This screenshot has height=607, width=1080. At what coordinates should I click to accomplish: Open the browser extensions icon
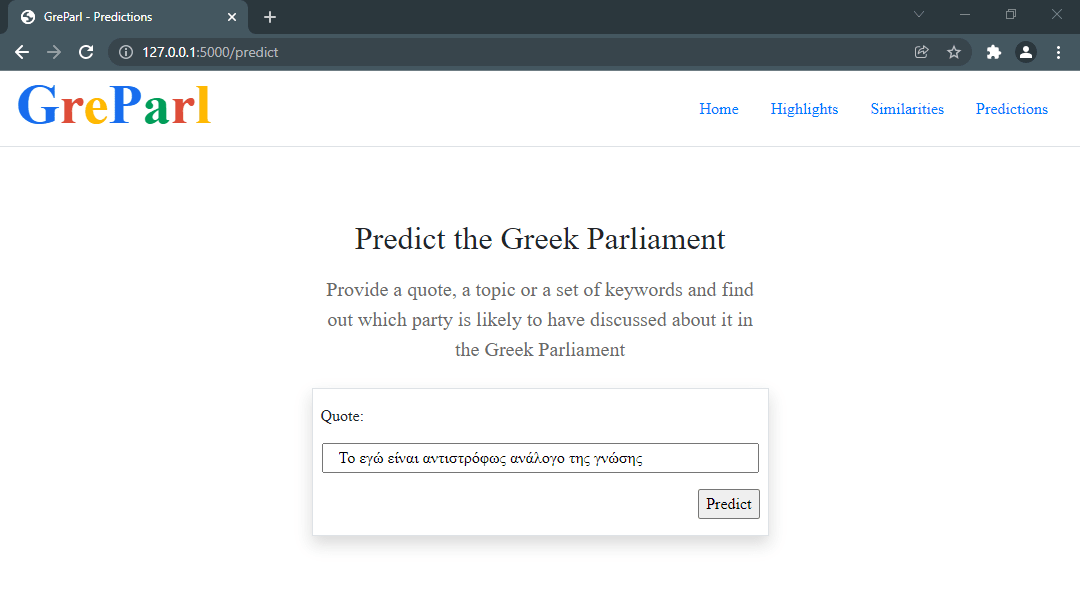993,52
